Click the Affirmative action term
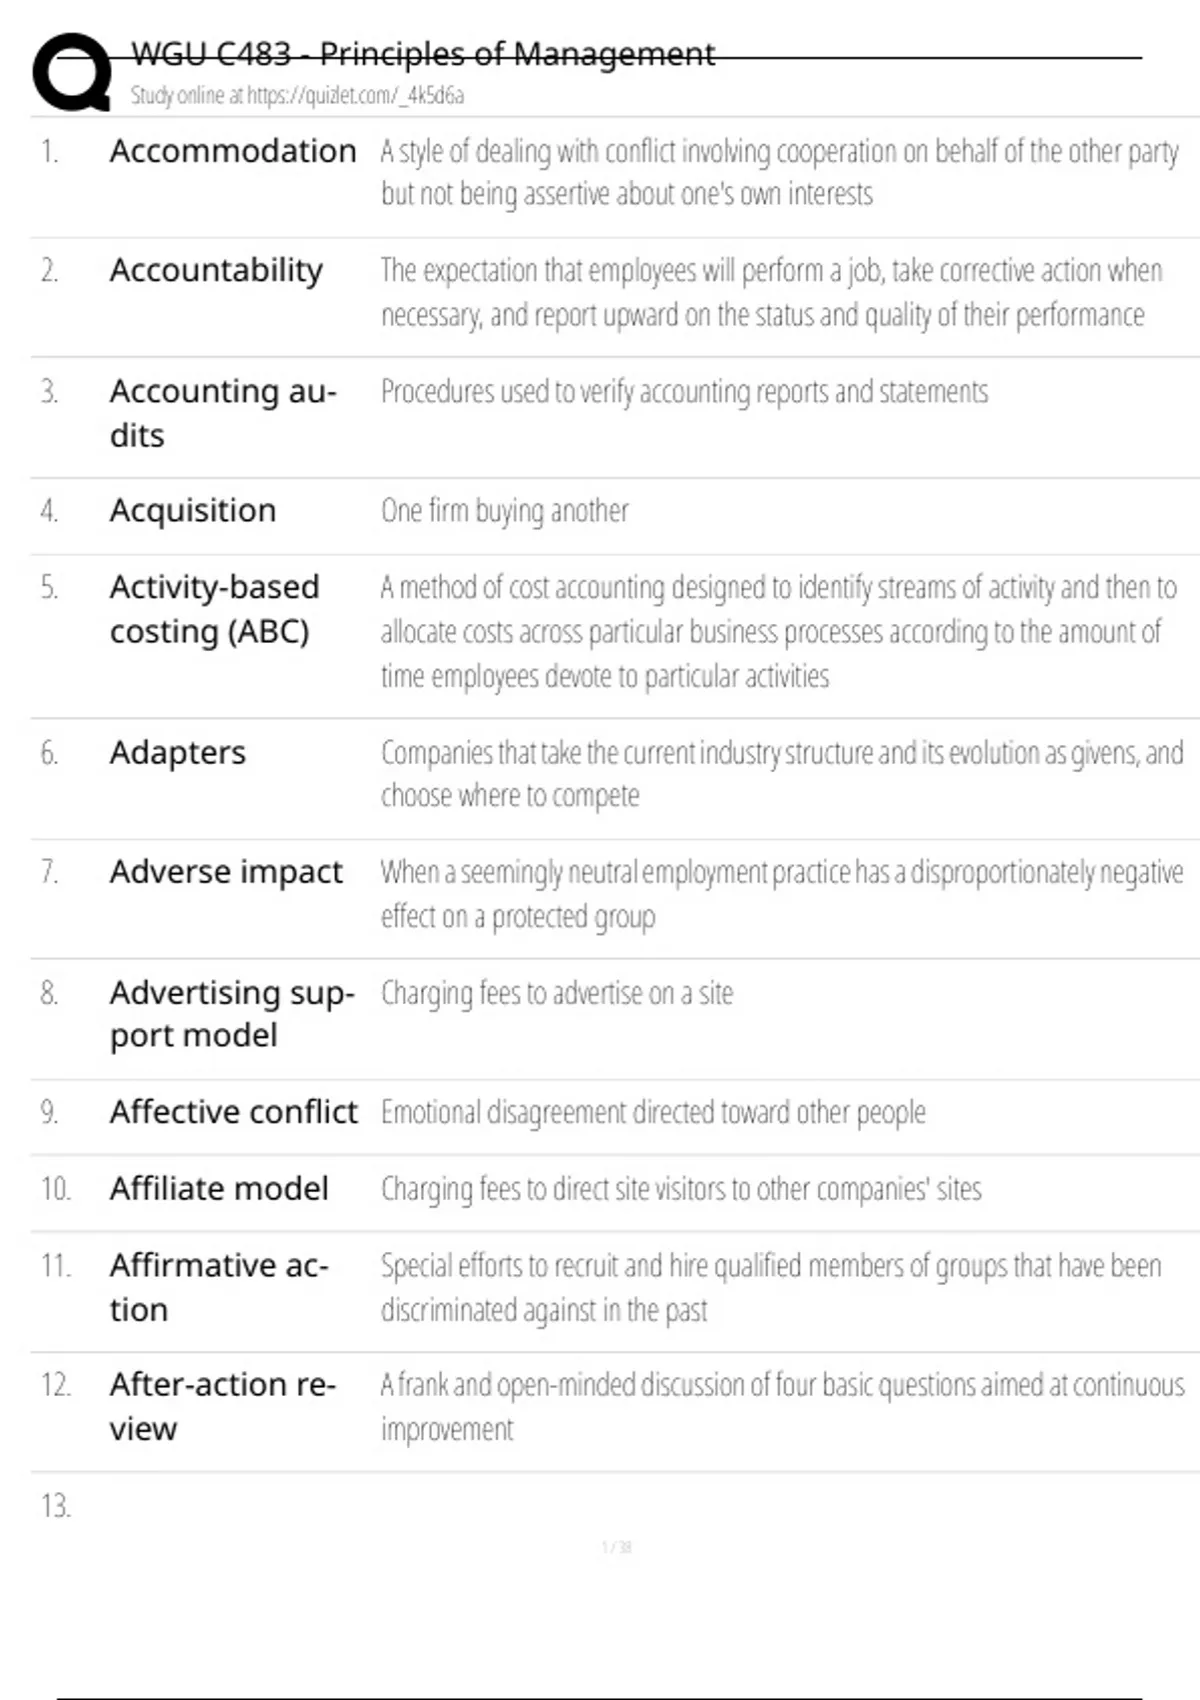Viewport: 1200px width, 1700px height. point(219,1288)
